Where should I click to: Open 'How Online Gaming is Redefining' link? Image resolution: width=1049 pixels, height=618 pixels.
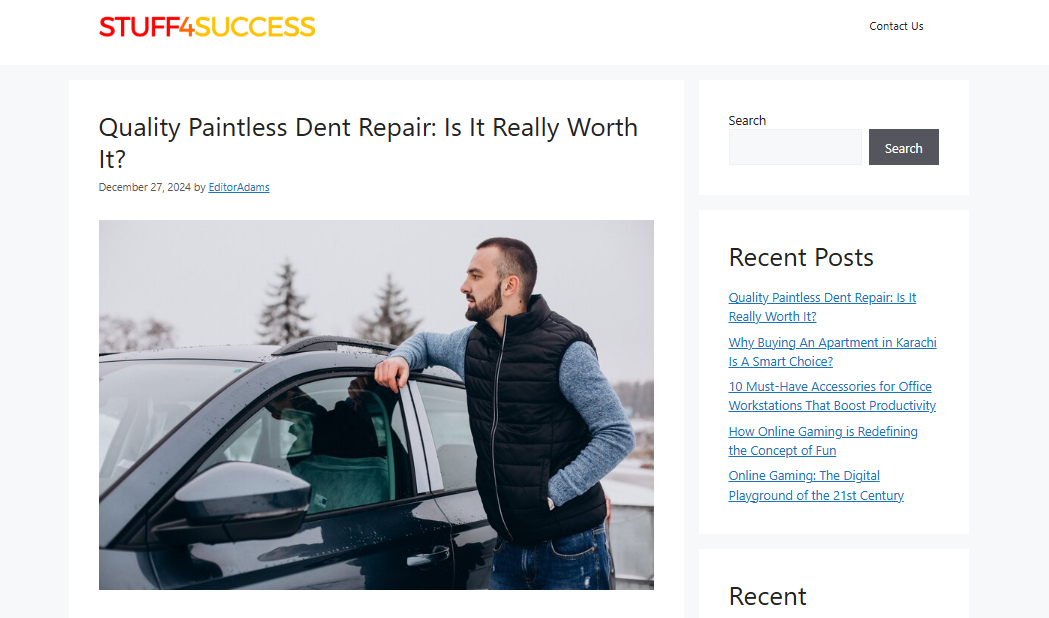(x=823, y=441)
